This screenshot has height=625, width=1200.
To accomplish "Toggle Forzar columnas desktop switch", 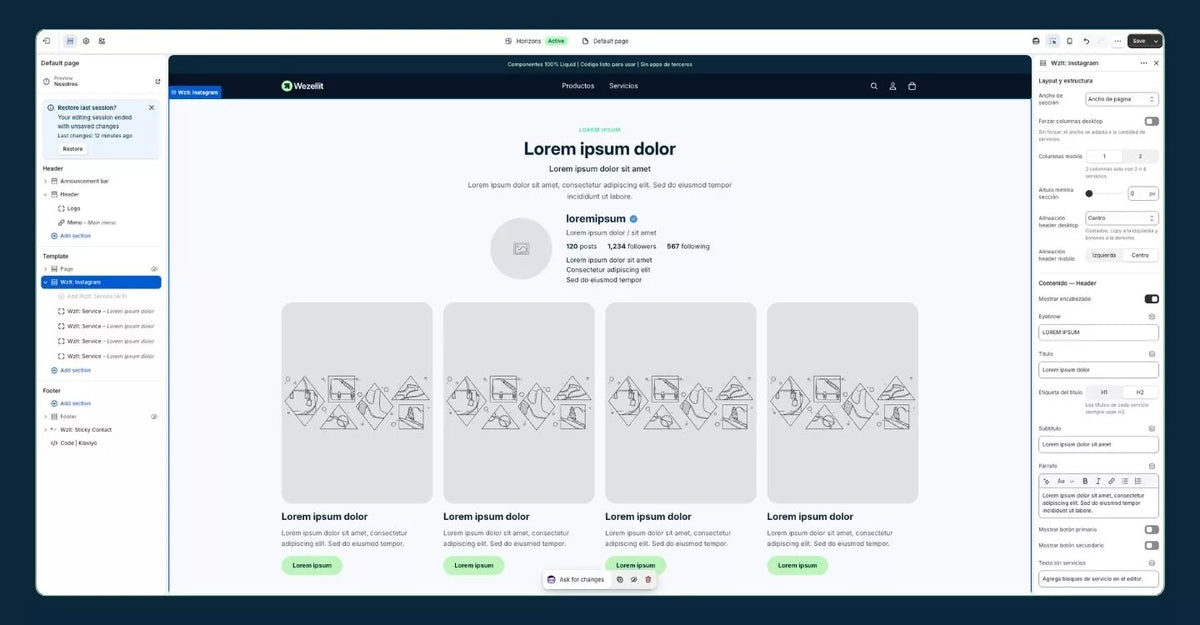I will [x=1152, y=121].
